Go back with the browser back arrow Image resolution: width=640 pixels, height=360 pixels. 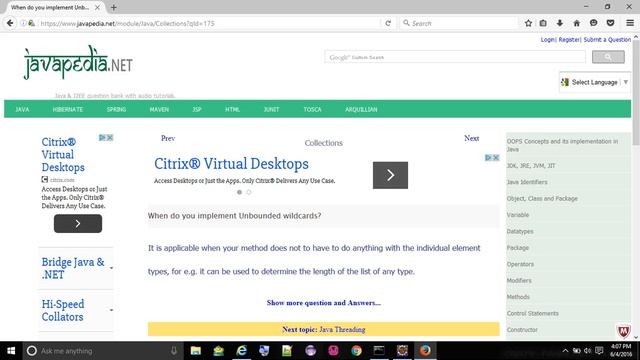10,23
